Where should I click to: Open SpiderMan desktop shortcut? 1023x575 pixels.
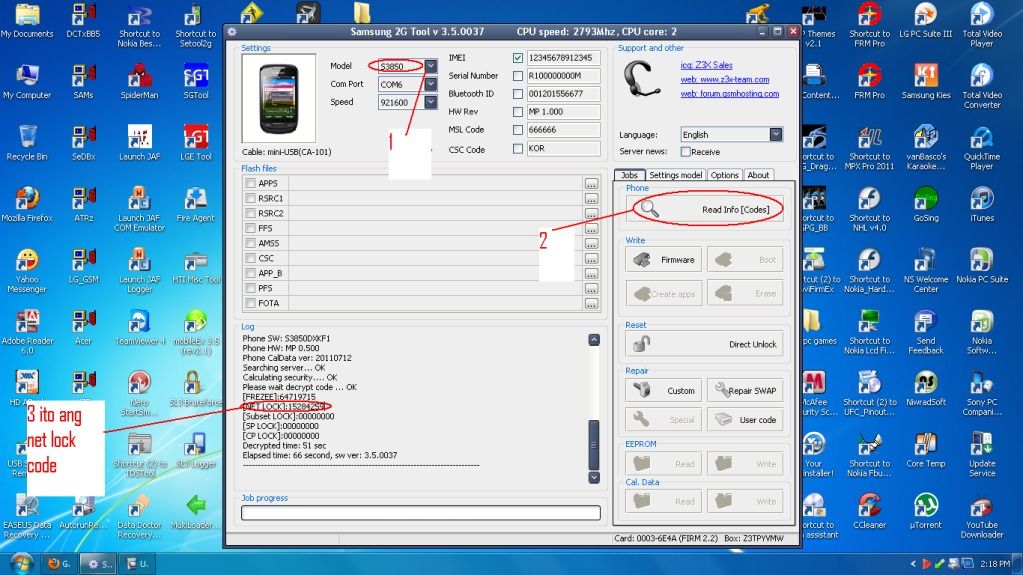click(139, 81)
